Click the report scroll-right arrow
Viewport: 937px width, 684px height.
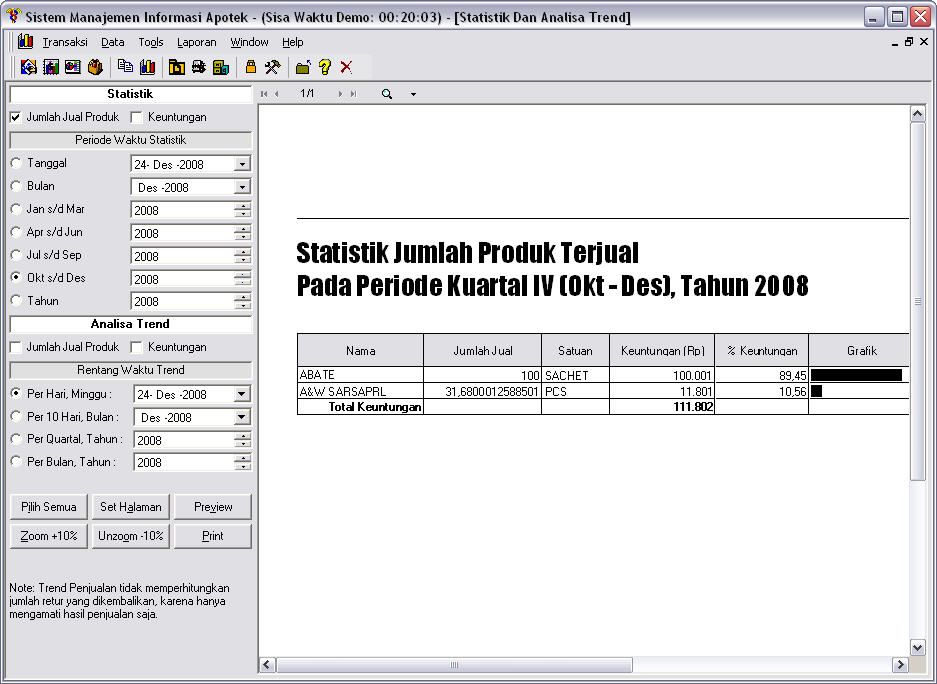900,665
